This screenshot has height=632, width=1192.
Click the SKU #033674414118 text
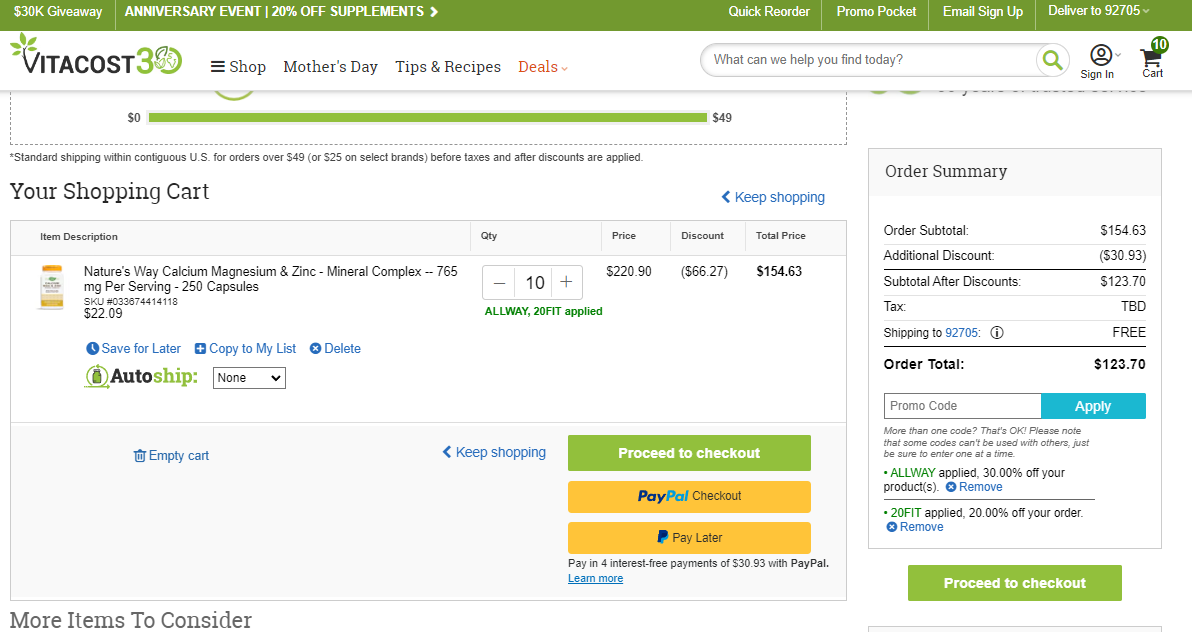tap(131, 302)
